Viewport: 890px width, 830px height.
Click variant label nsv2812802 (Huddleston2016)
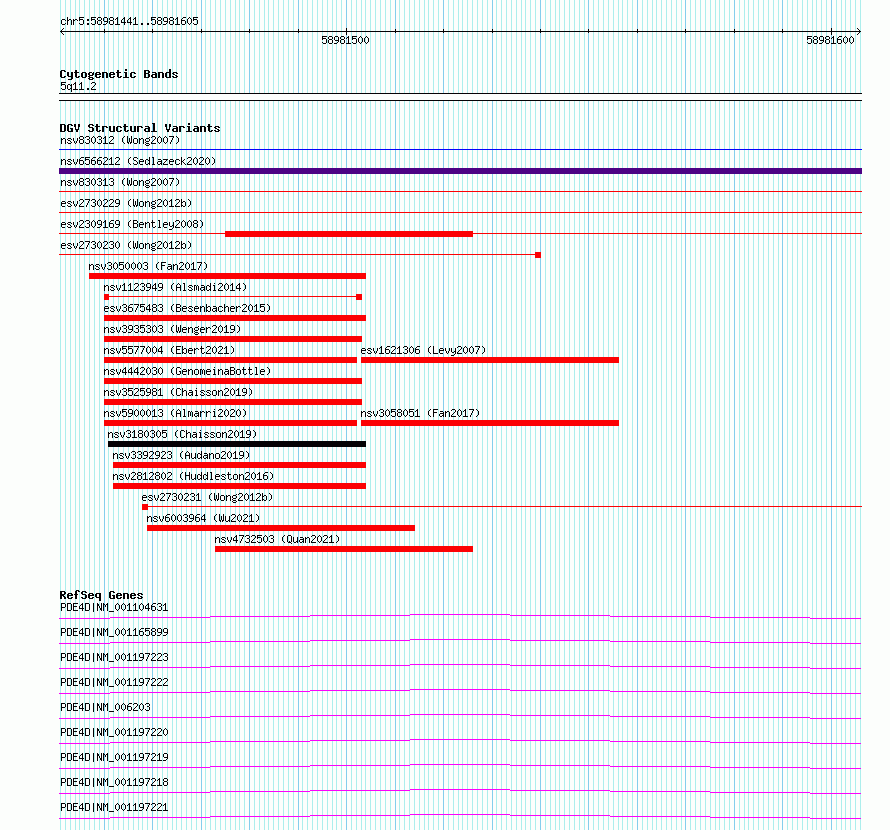pos(192,476)
